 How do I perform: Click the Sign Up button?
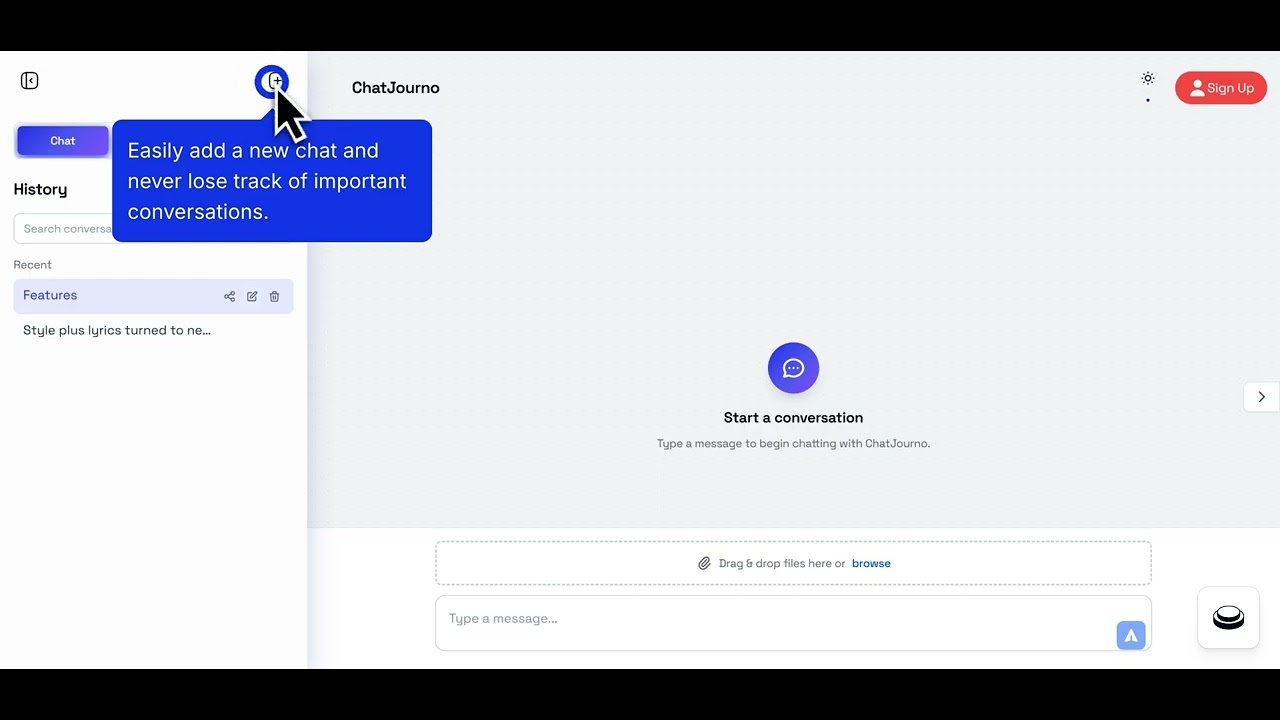1221,88
